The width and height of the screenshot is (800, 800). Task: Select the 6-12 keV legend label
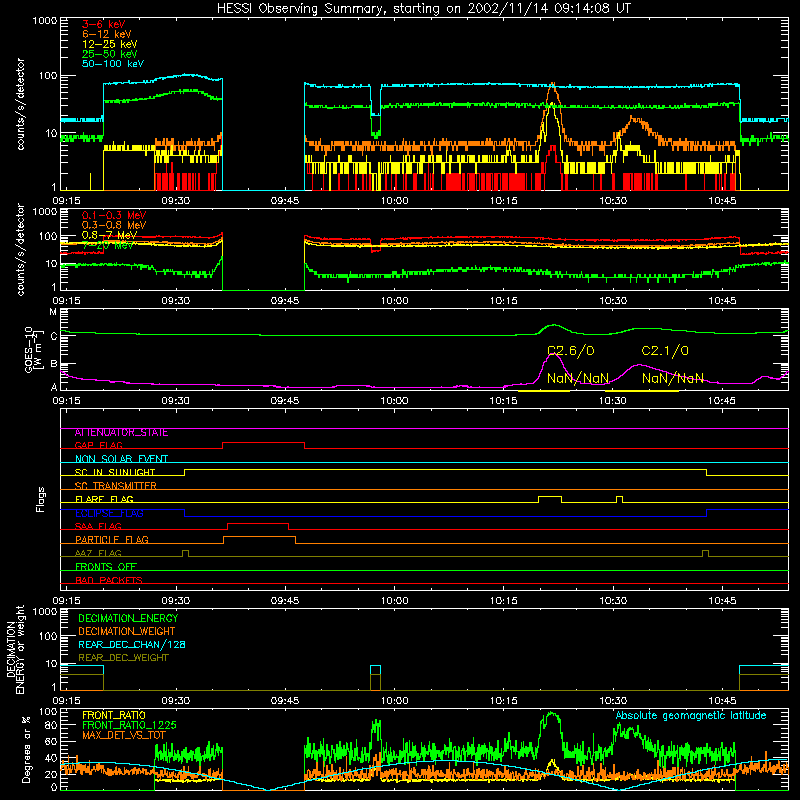point(107,34)
